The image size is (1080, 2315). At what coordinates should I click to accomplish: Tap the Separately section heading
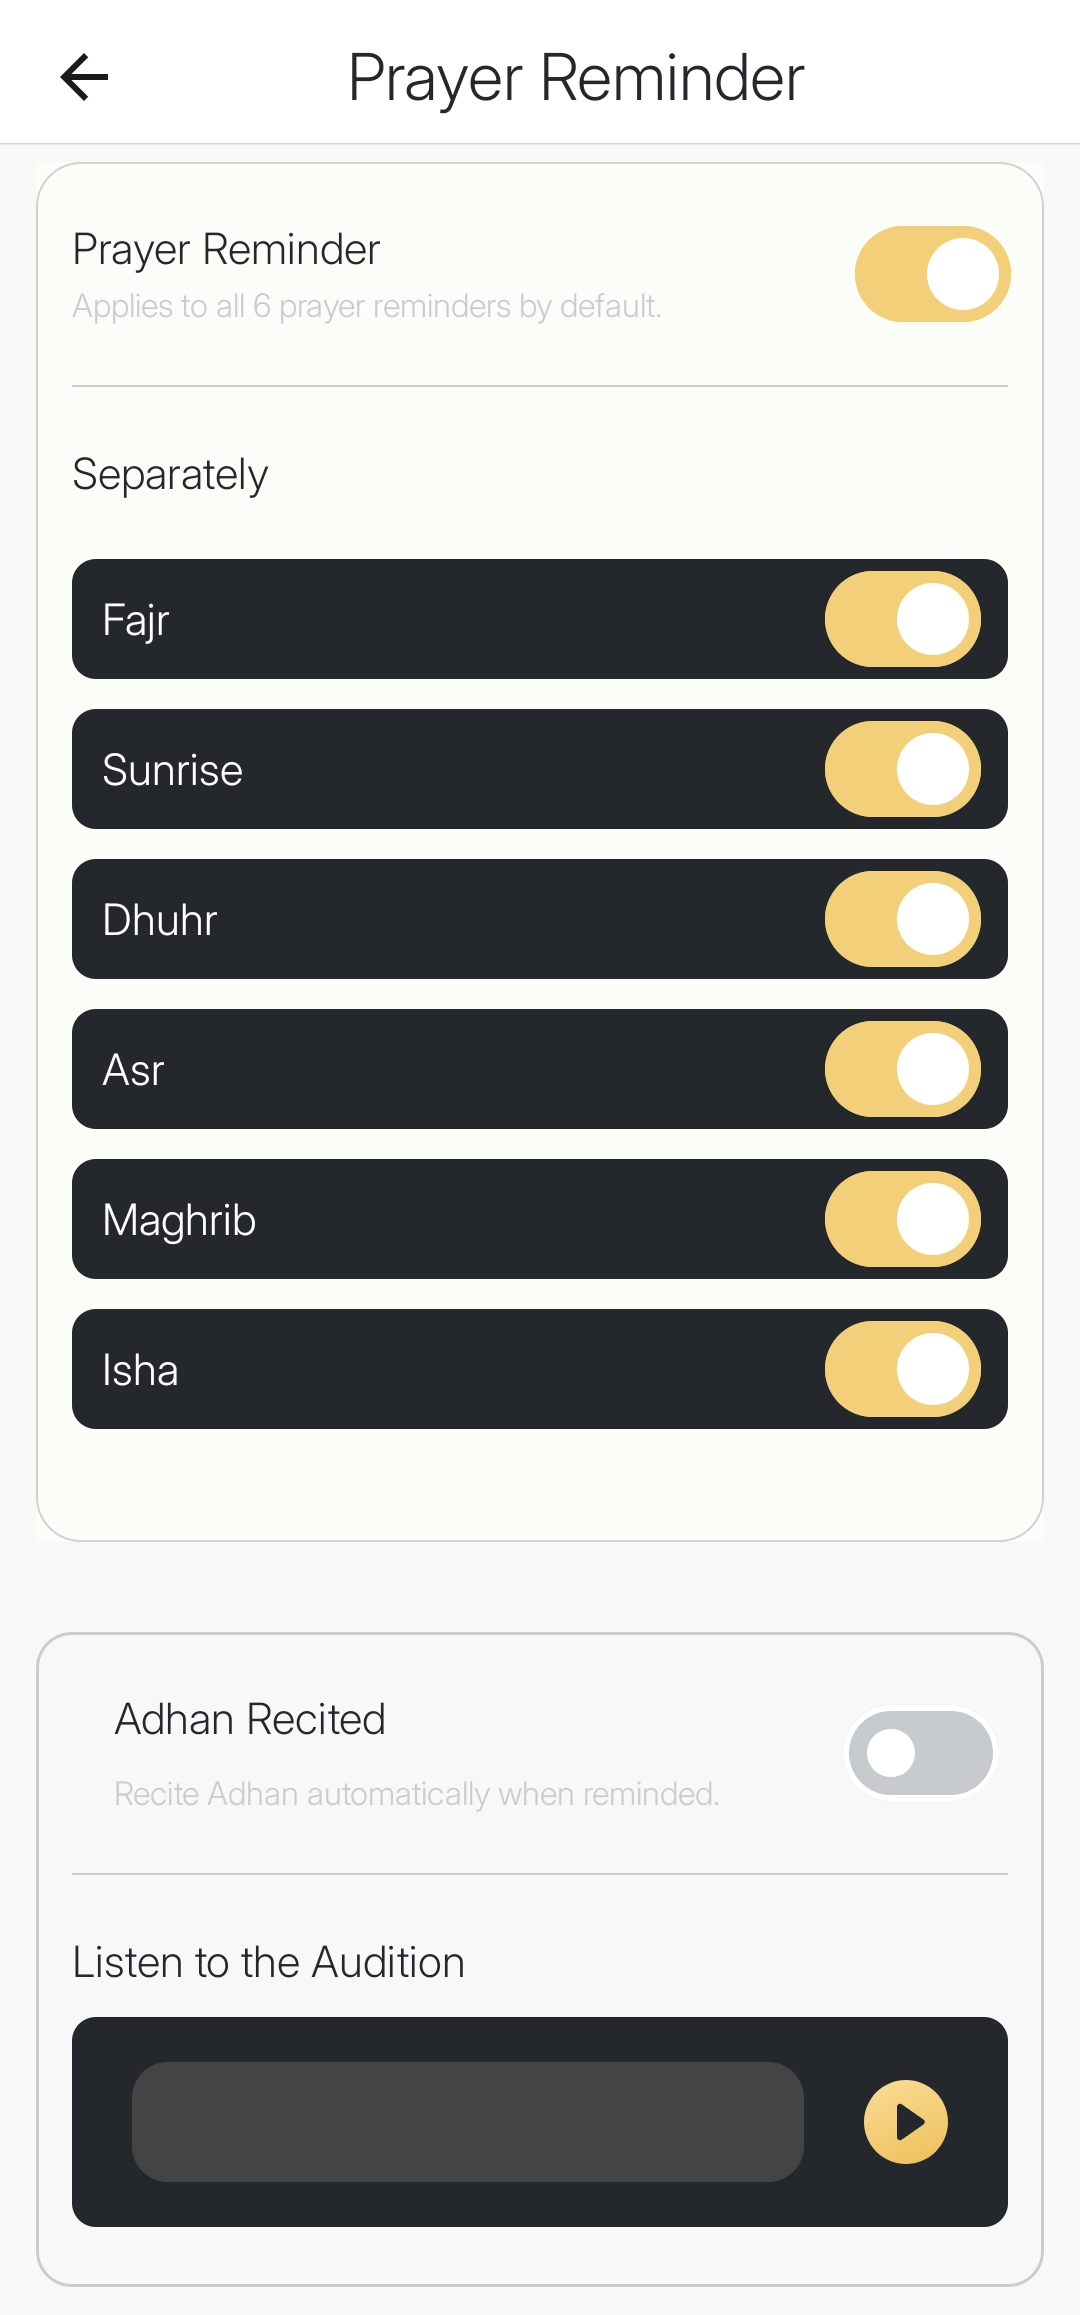[170, 474]
